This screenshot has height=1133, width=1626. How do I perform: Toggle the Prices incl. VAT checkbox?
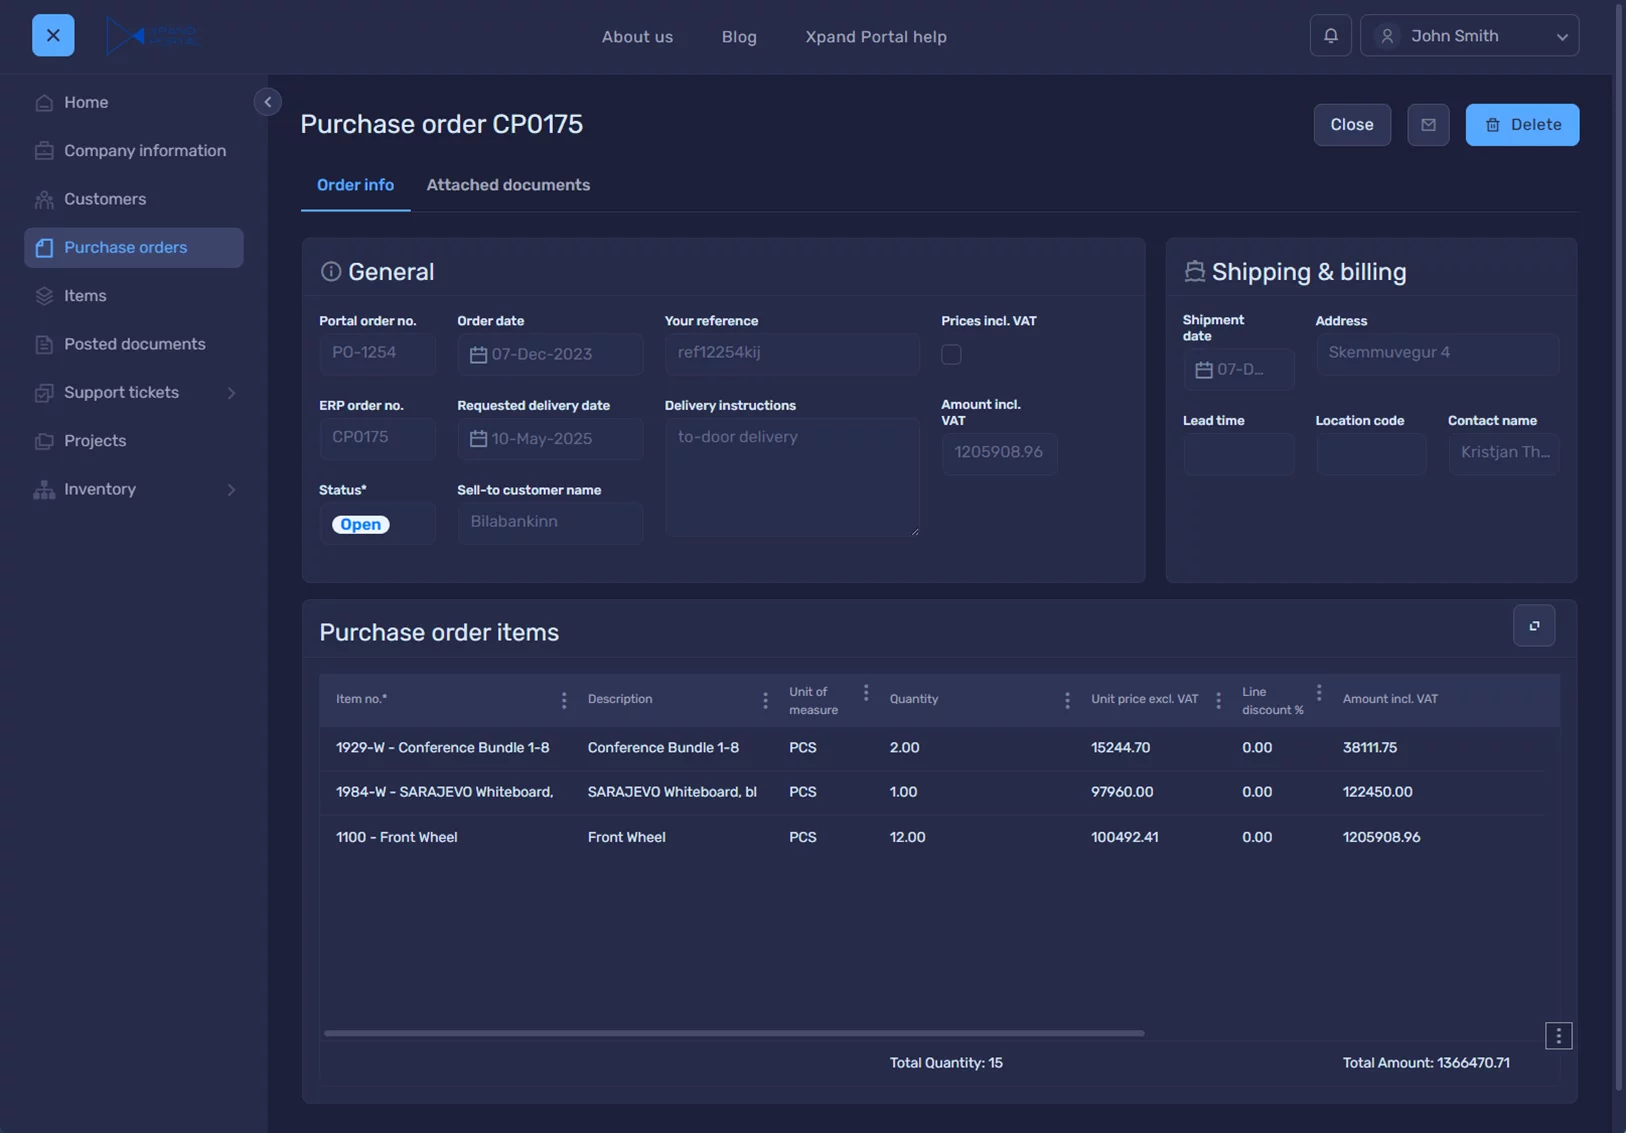pyautogui.click(x=951, y=355)
